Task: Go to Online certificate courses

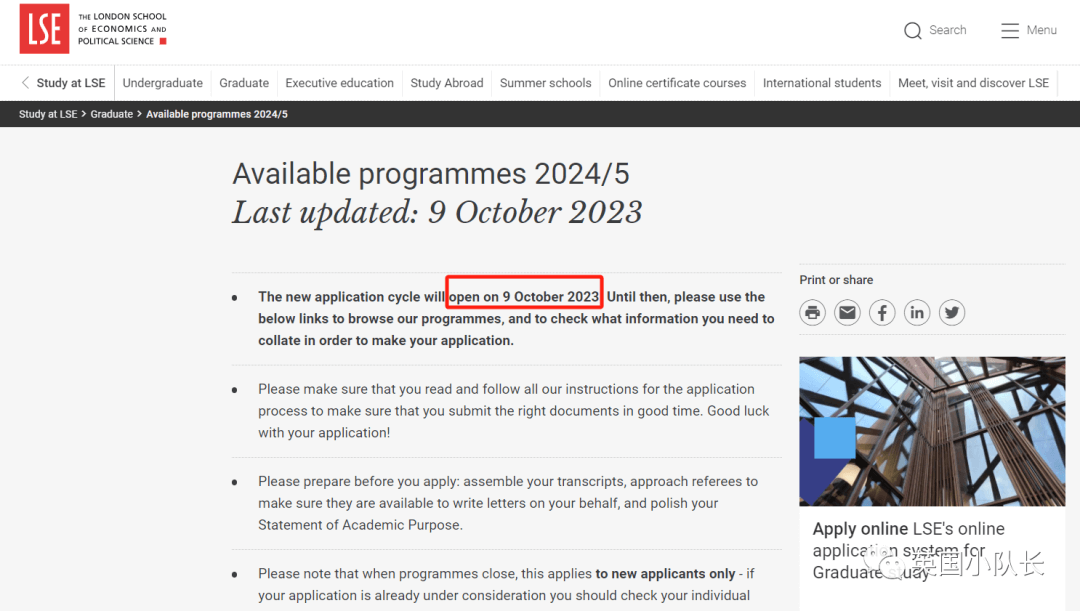Action: click(677, 83)
